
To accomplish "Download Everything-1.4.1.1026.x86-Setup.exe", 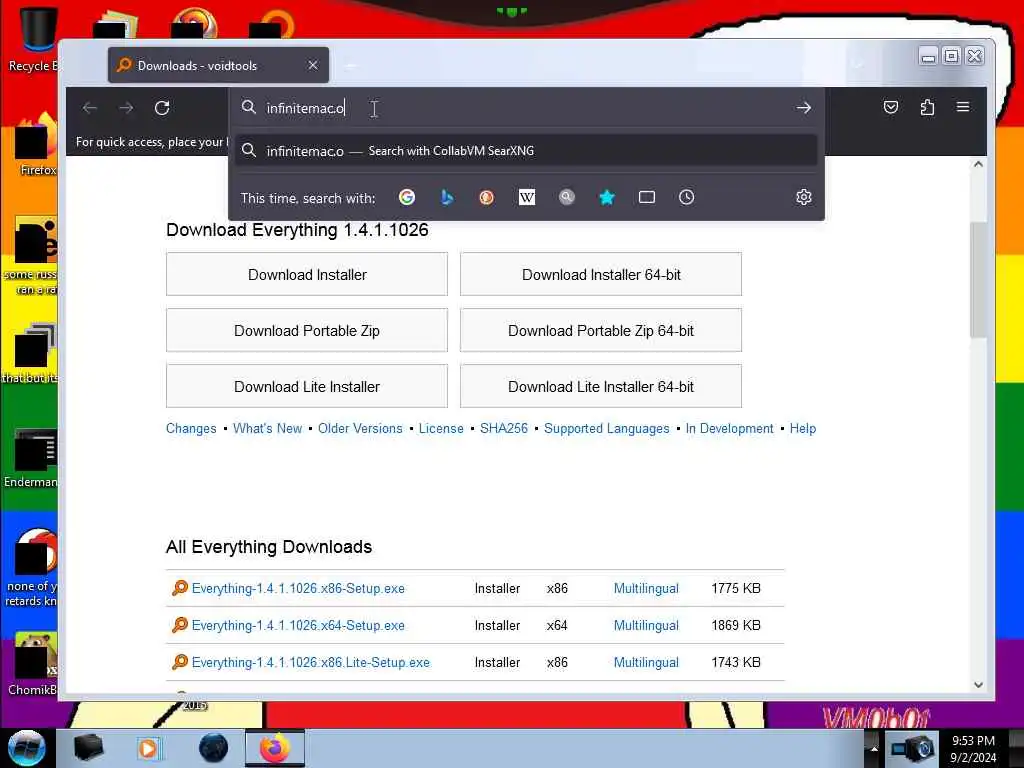I will [x=298, y=588].
